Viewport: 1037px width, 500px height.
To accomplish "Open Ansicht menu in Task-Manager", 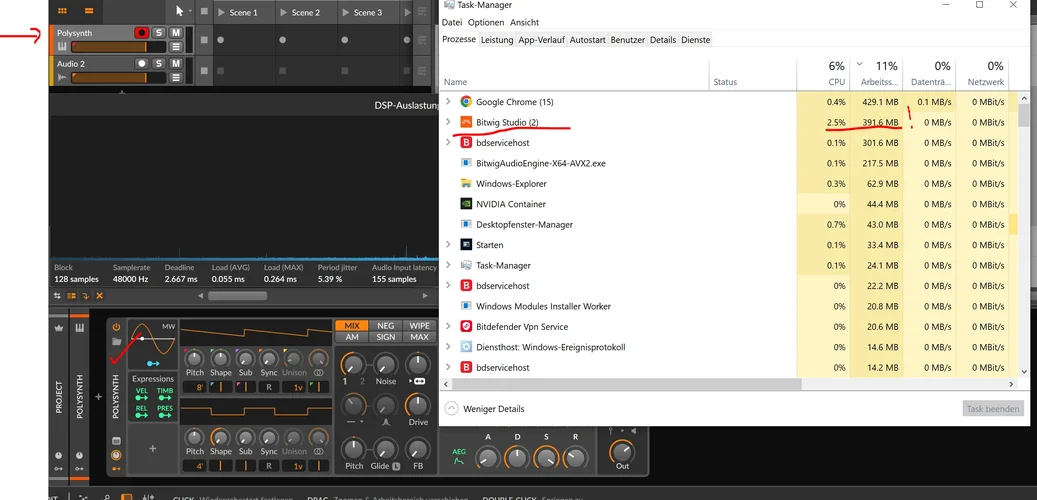I will (x=524, y=22).
